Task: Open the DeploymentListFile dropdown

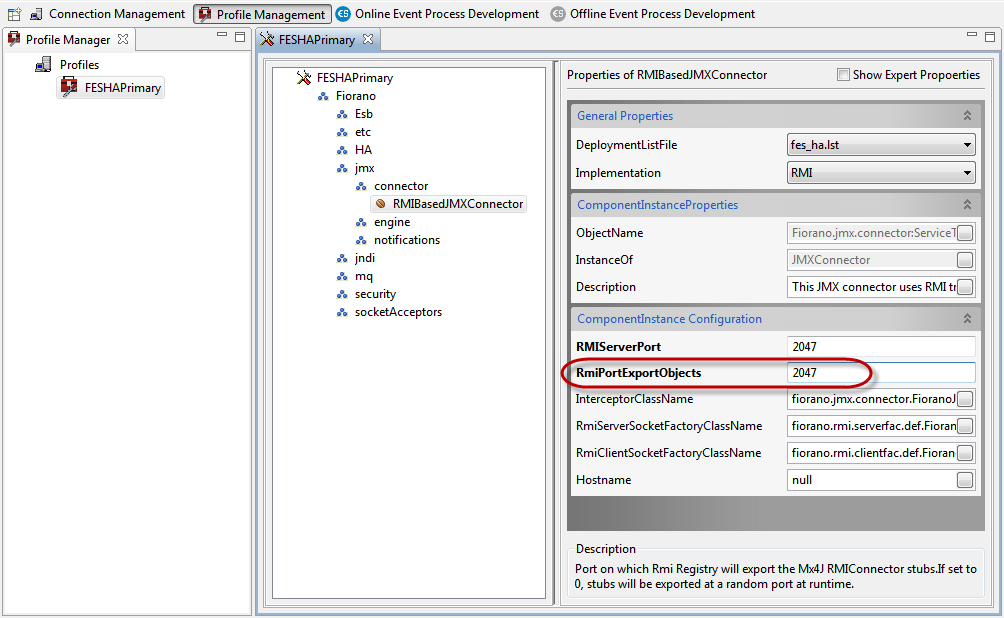Action: tap(880, 145)
